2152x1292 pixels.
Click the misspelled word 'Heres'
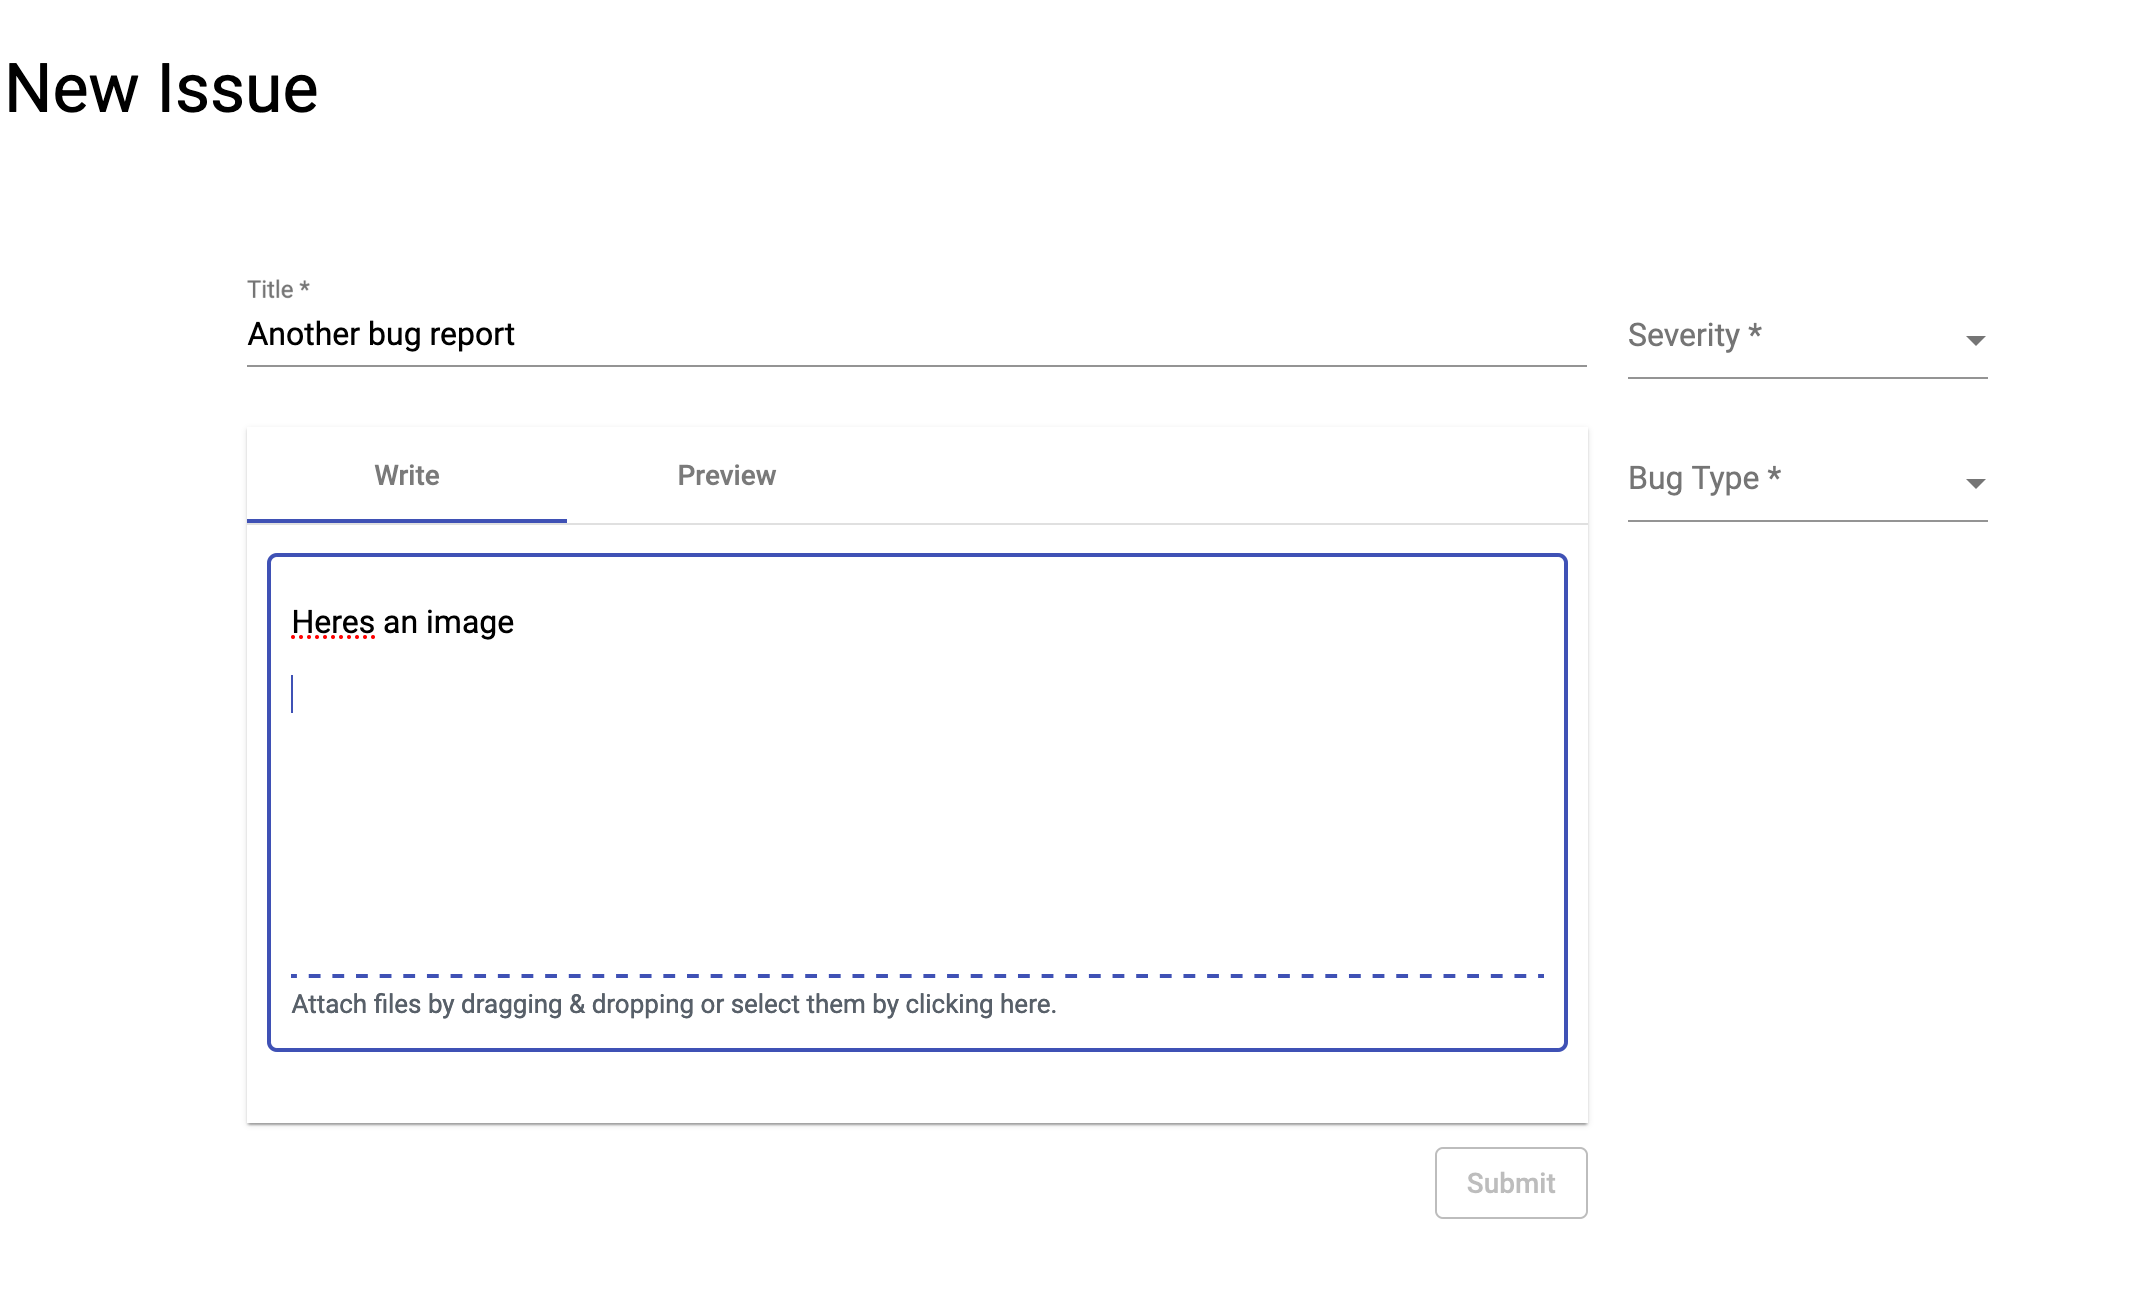pos(332,622)
